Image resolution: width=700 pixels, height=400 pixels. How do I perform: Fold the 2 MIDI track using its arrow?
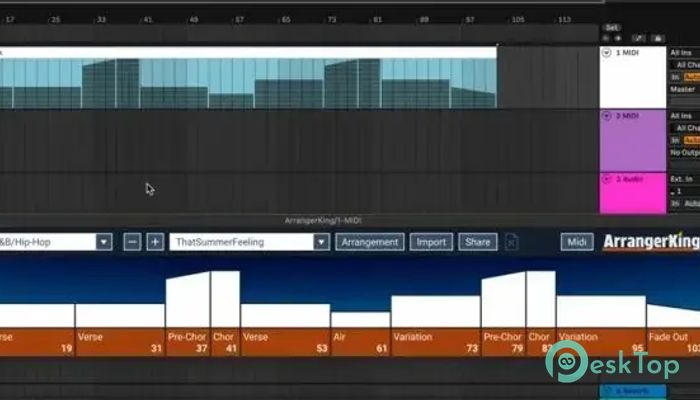pyautogui.click(x=607, y=116)
